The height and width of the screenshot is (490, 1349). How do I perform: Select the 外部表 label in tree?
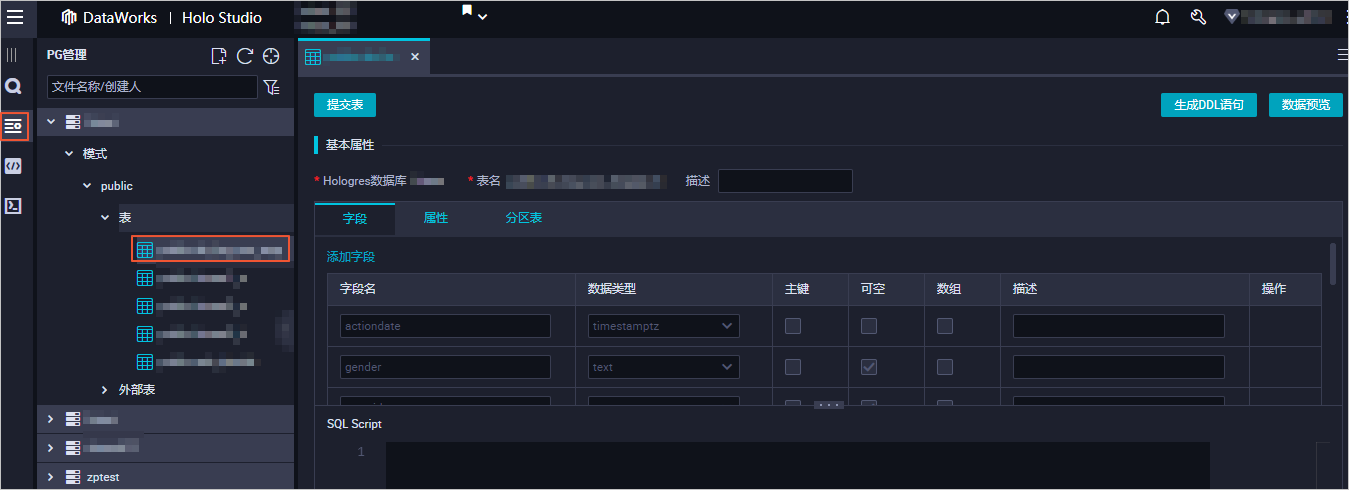[x=137, y=389]
